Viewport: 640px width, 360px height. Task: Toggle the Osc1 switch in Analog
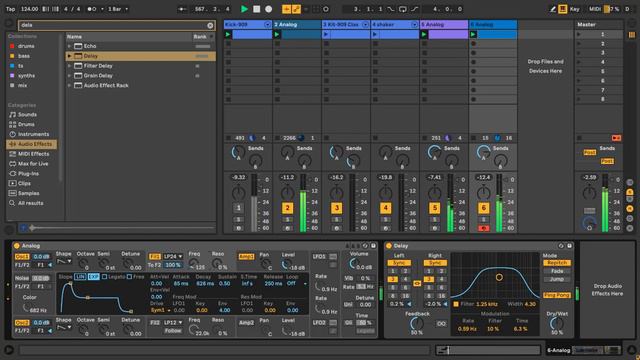coord(22,257)
